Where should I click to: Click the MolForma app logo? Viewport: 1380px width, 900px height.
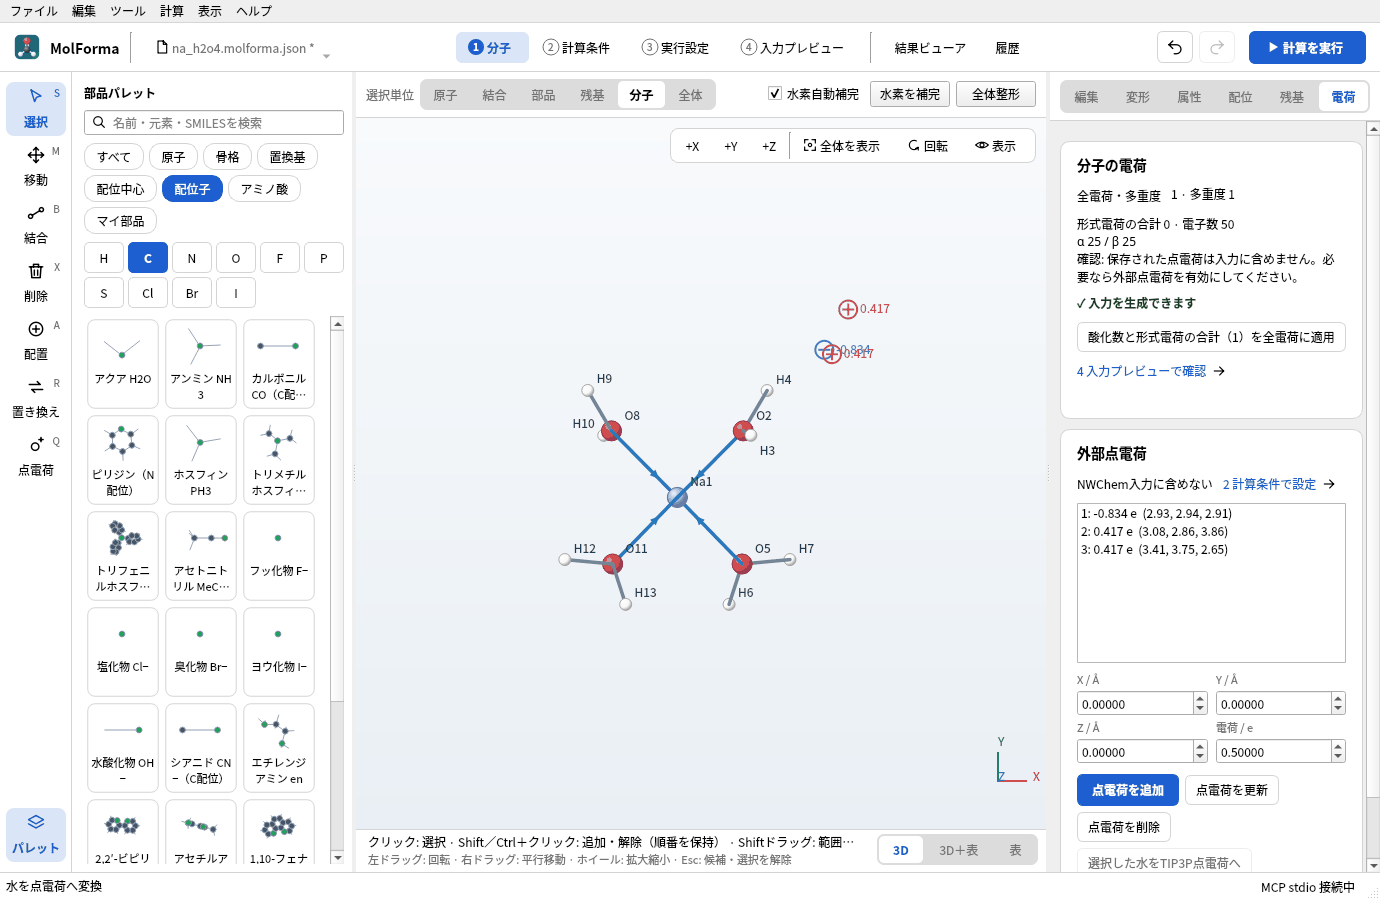(x=27, y=47)
